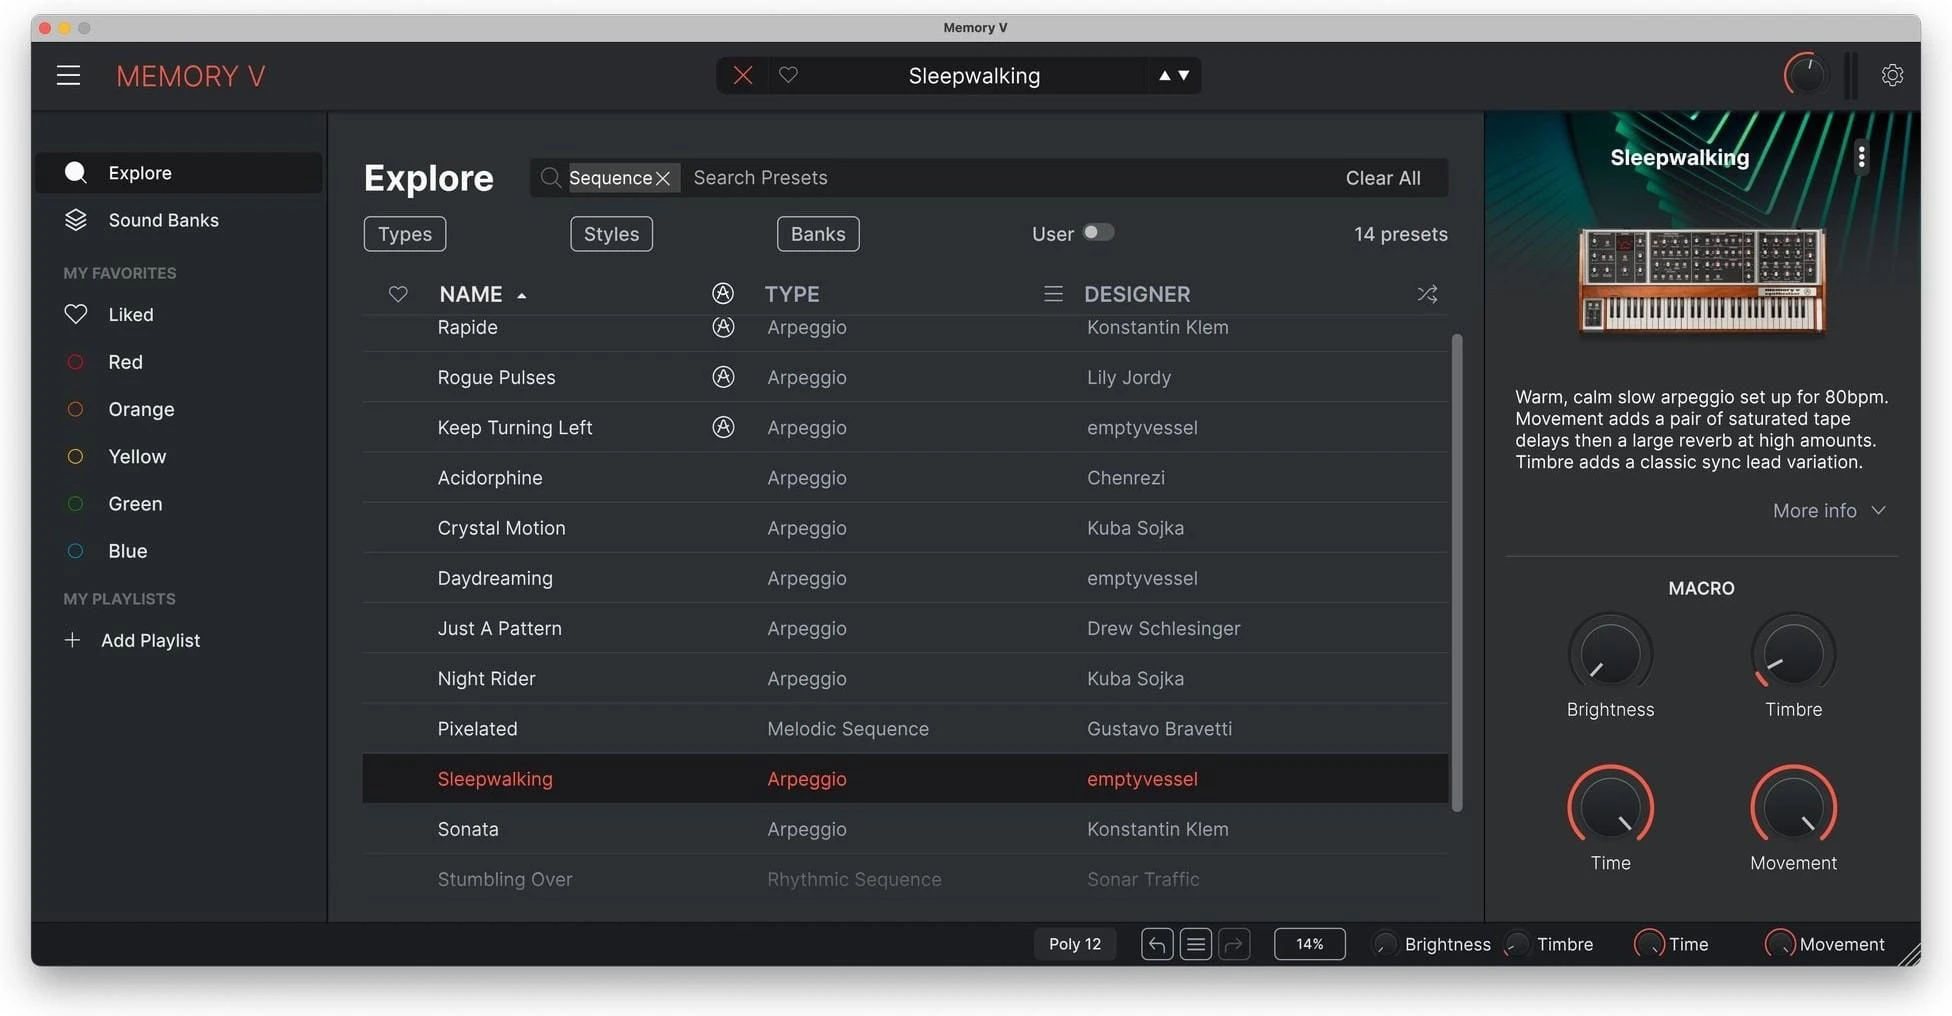Filter by Green favorites
Screen dimensions: 1952x1016
pos(114,503)
